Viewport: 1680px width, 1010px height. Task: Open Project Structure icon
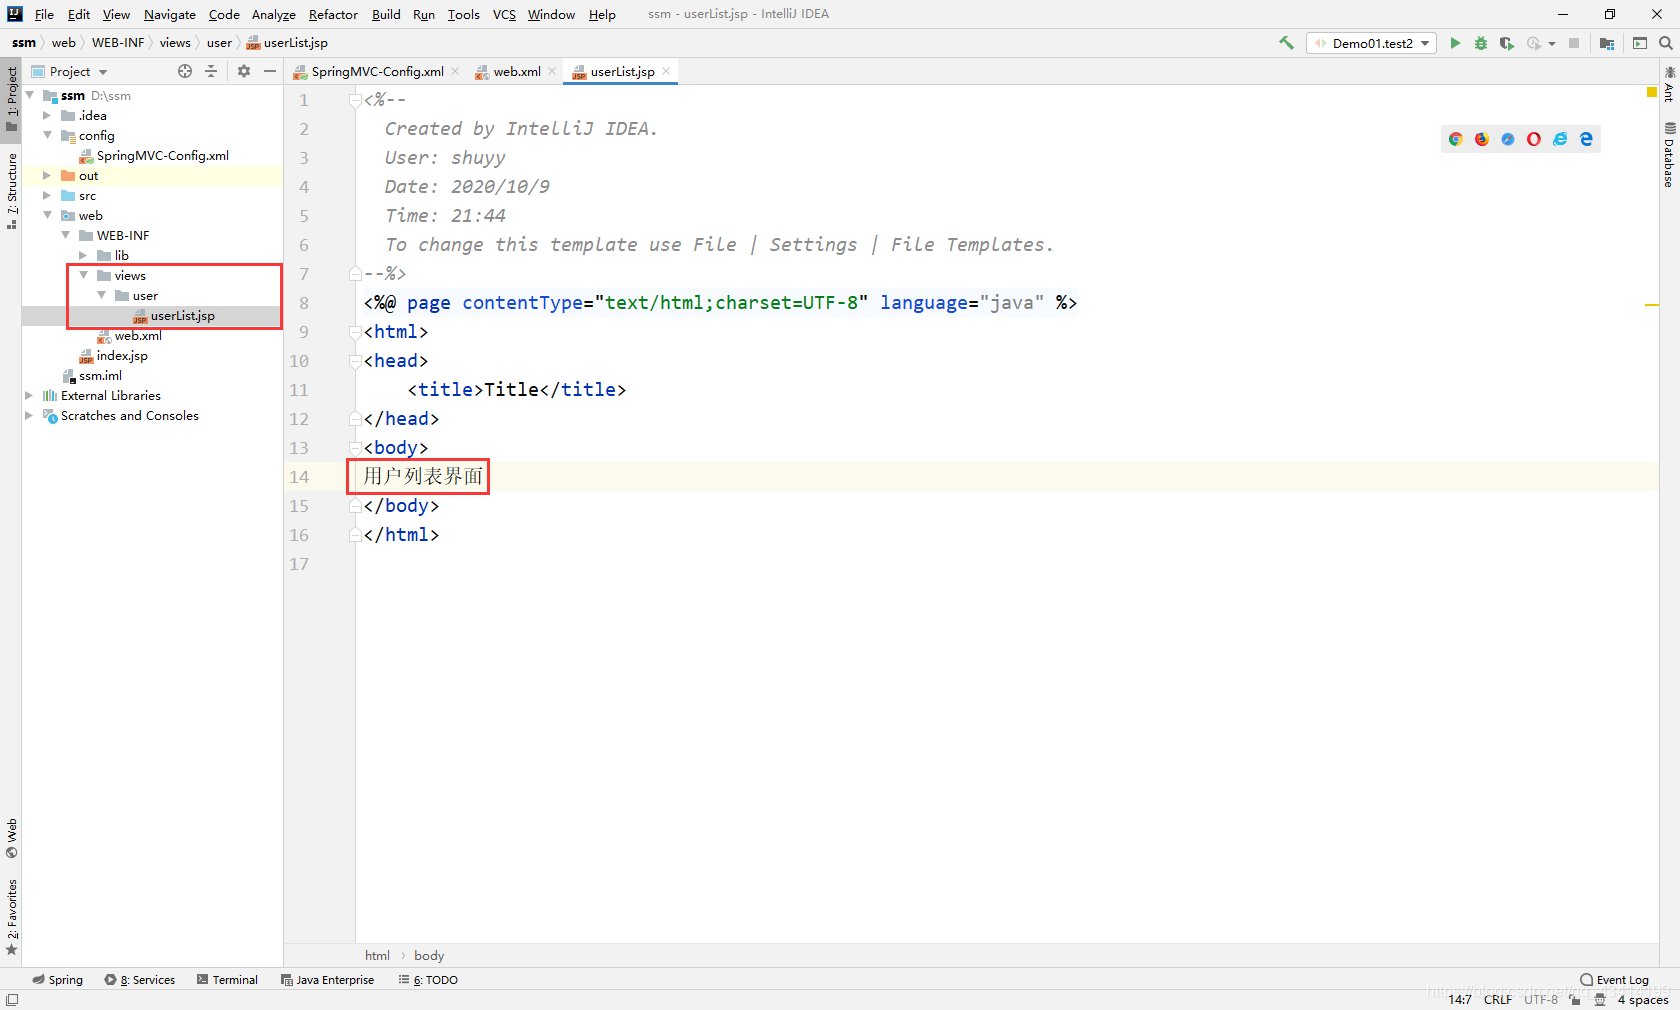(x=1607, y=43)
